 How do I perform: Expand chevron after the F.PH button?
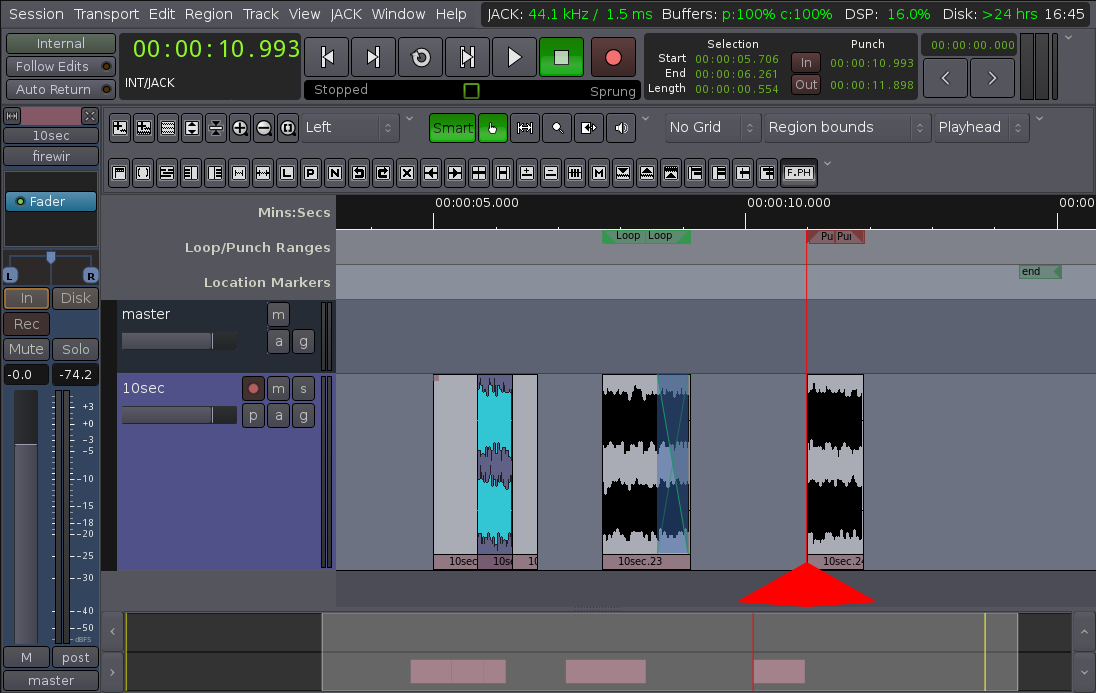828,164
